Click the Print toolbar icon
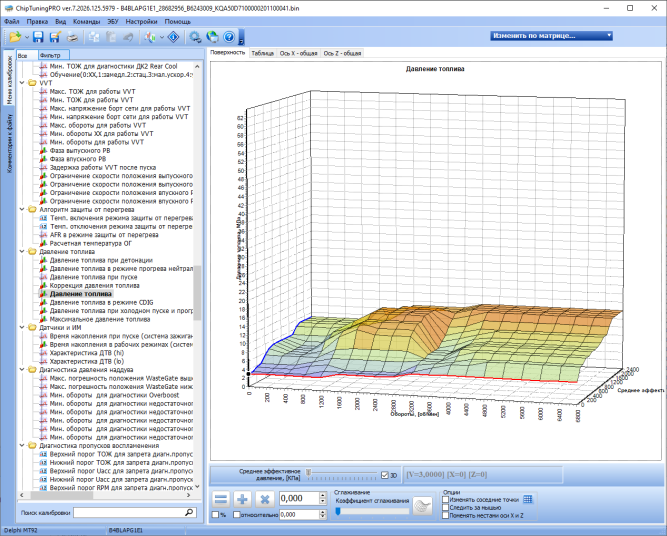 [73, 37]
